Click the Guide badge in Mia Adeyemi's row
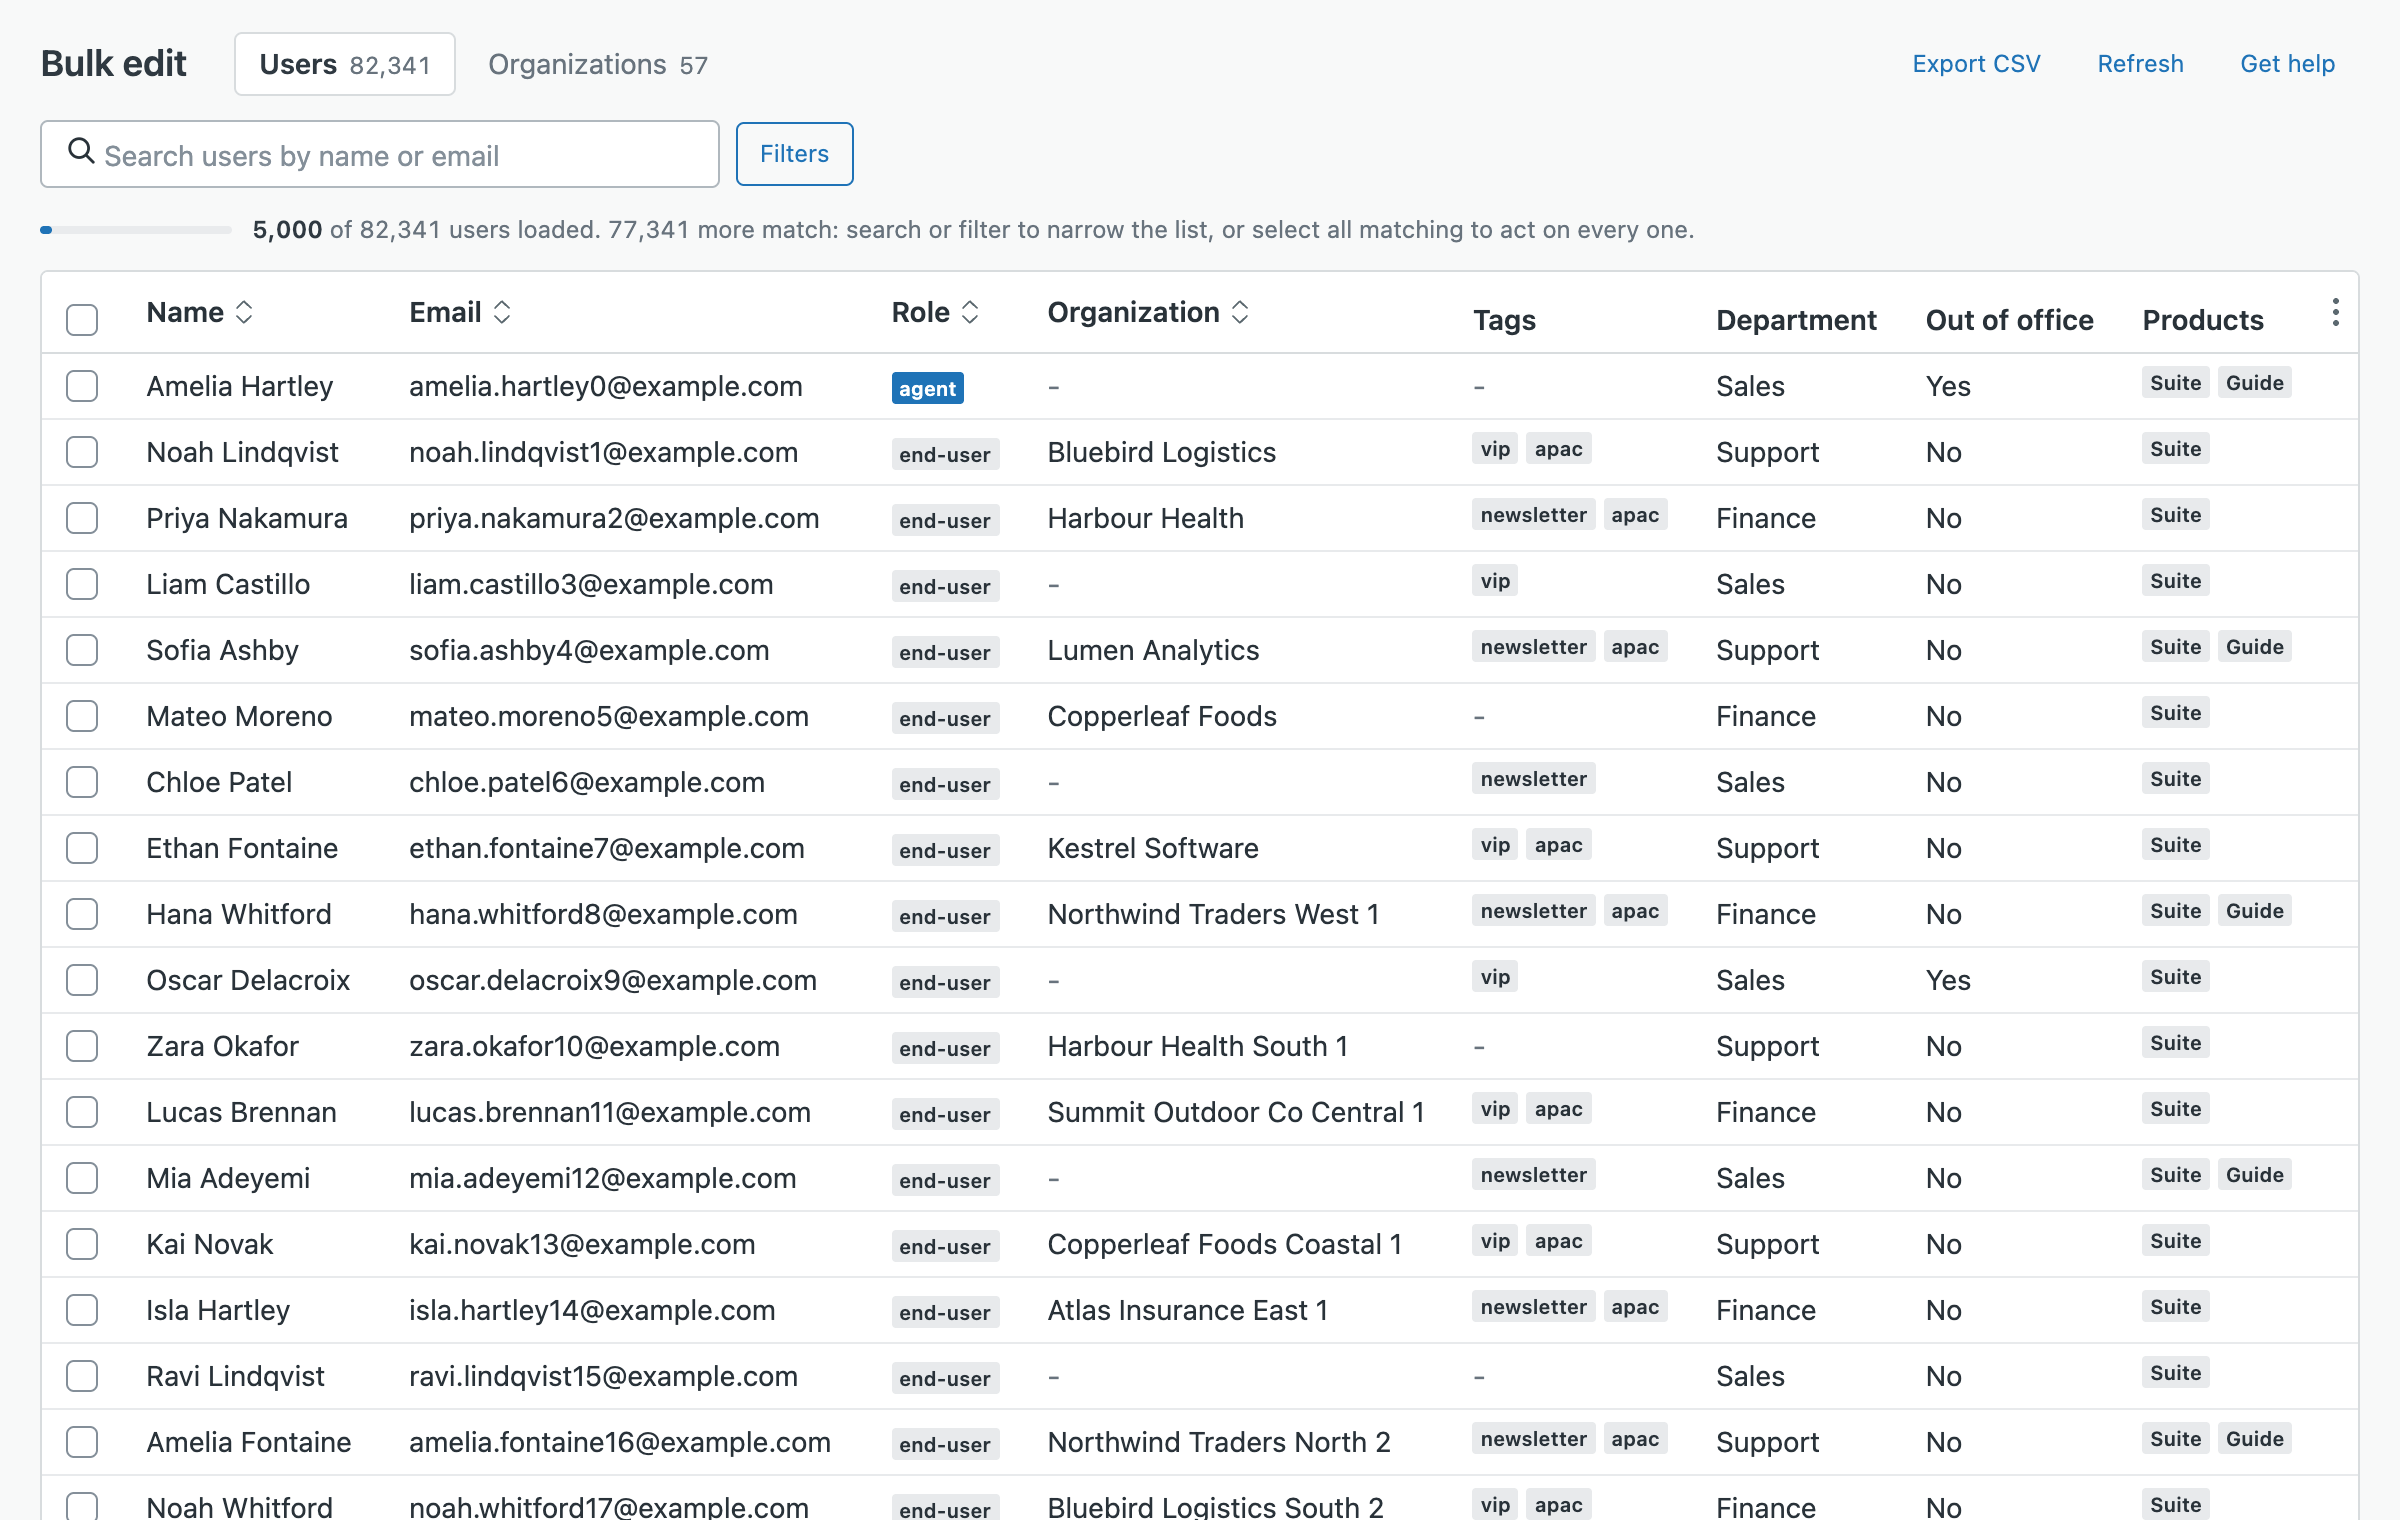The height and width of the screenshot is (1520, 2400). [x=2255, y=1175]
